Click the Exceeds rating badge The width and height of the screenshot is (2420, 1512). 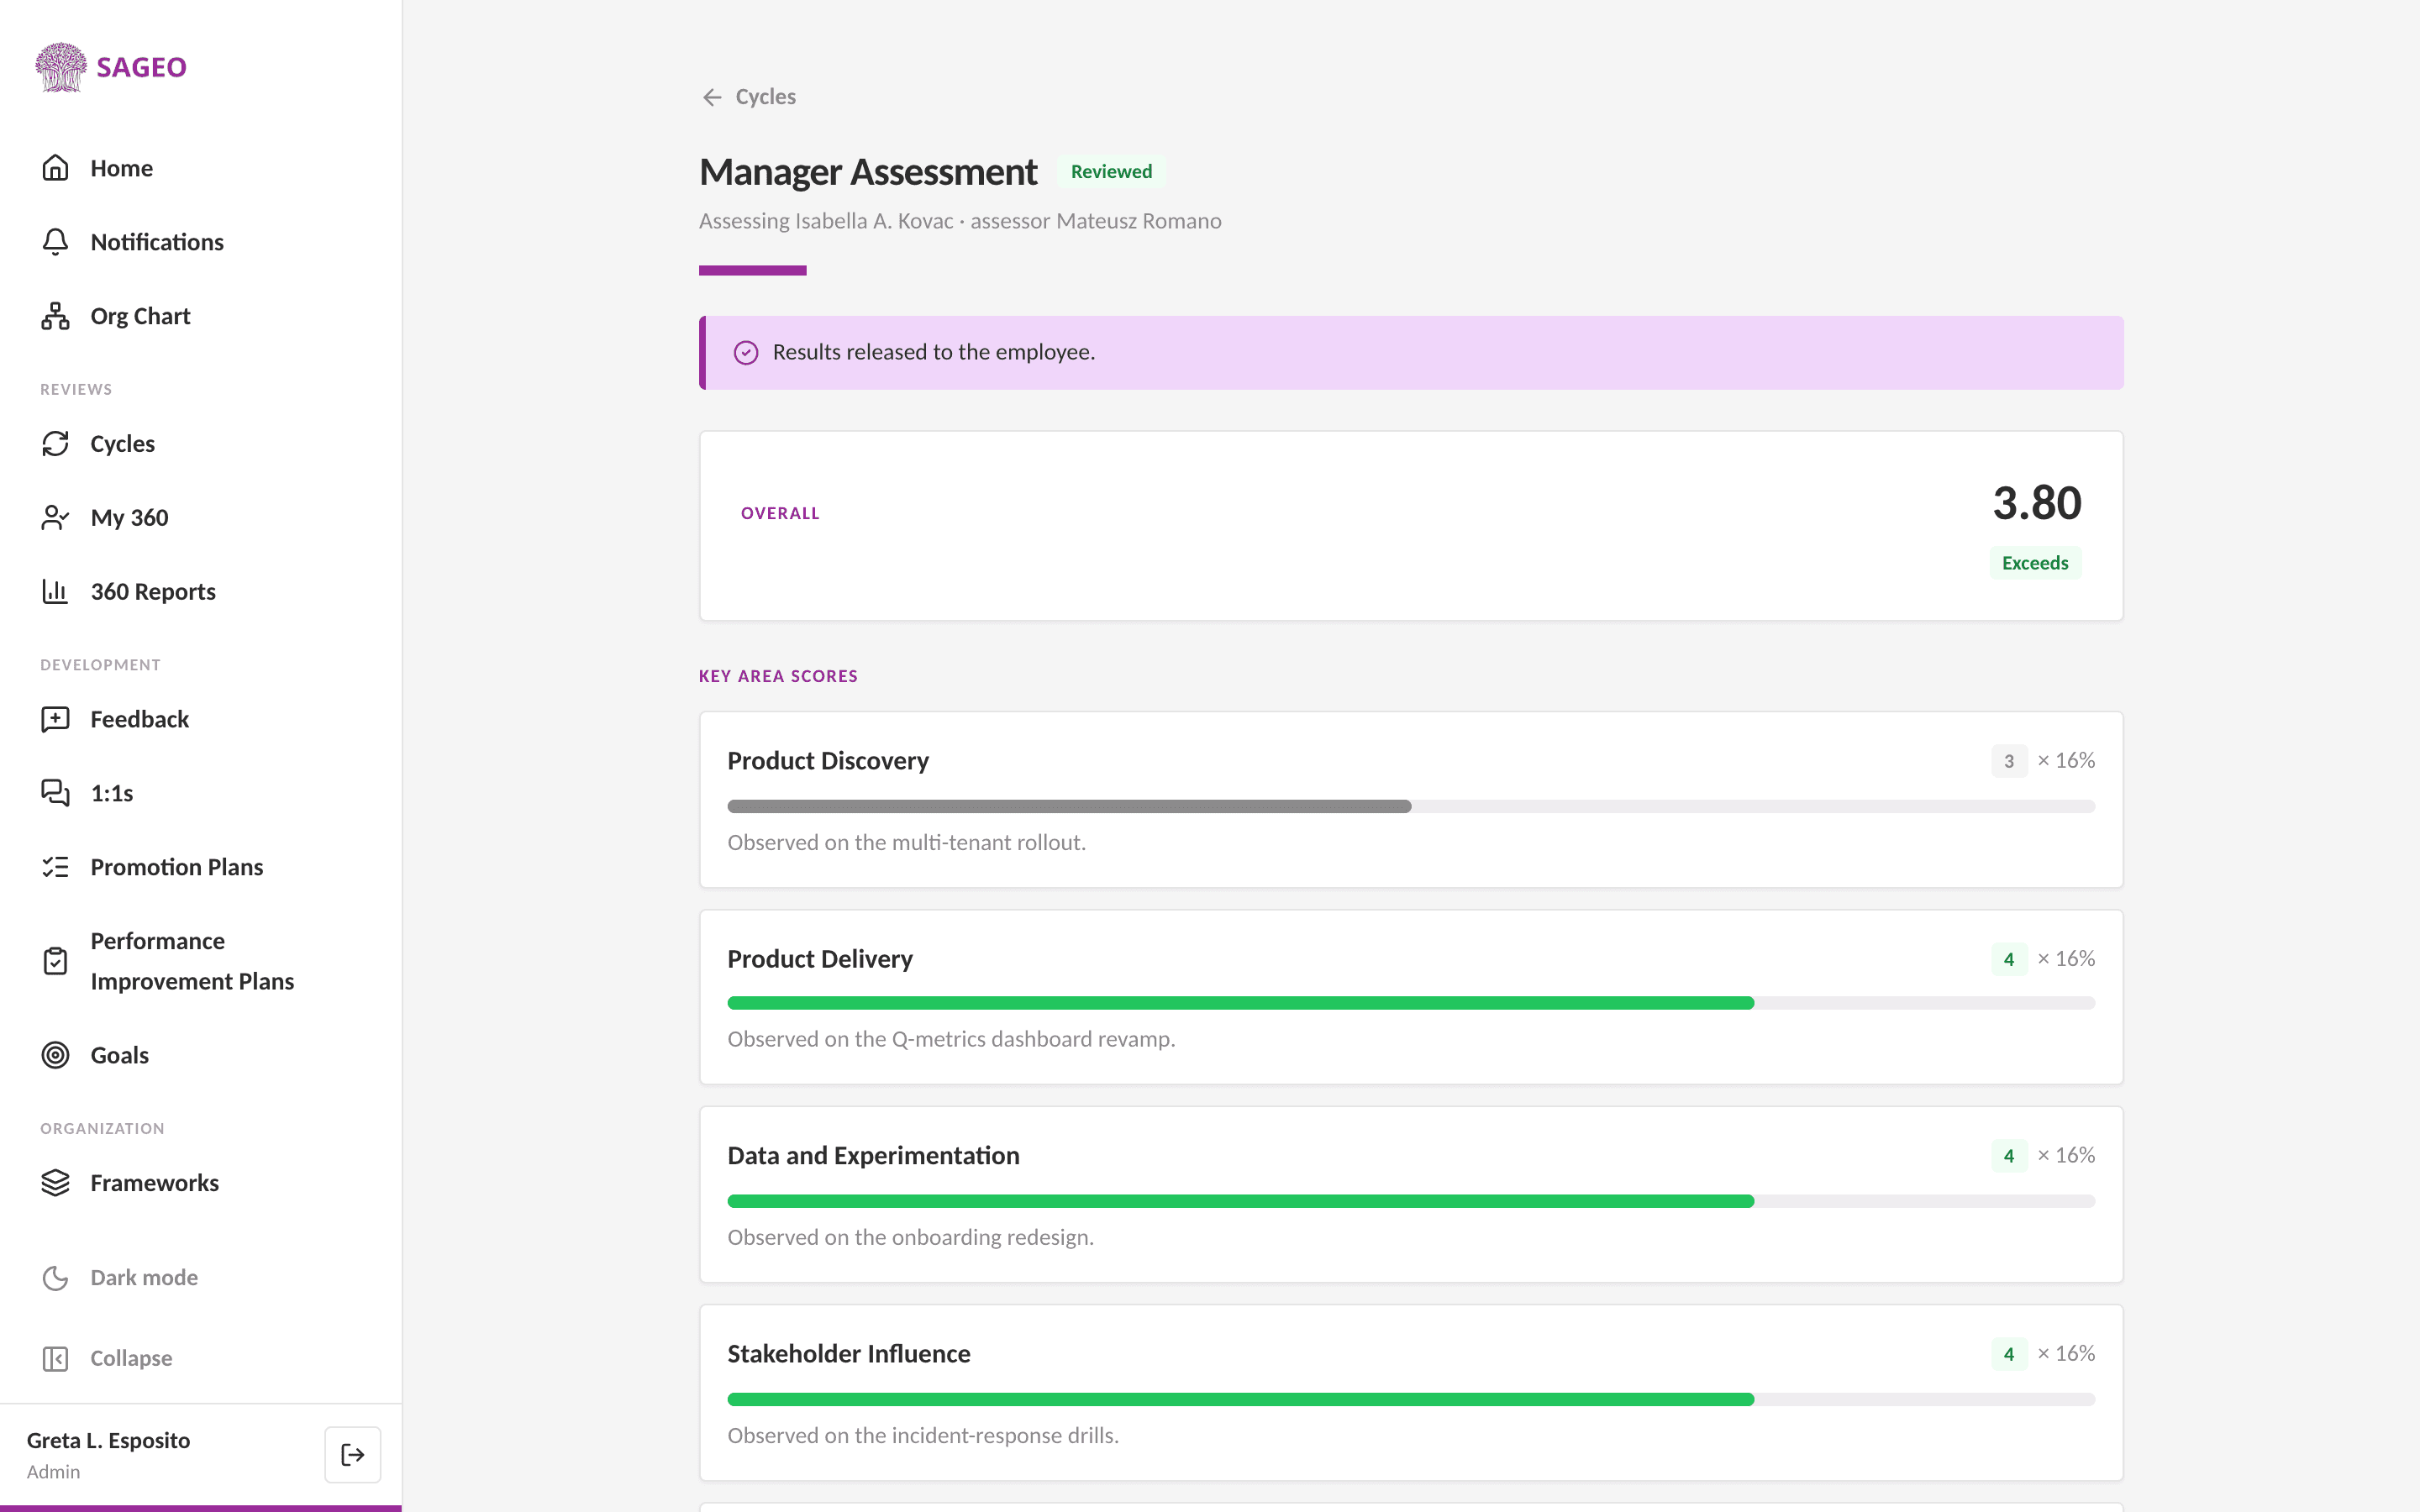(2035, 563)
